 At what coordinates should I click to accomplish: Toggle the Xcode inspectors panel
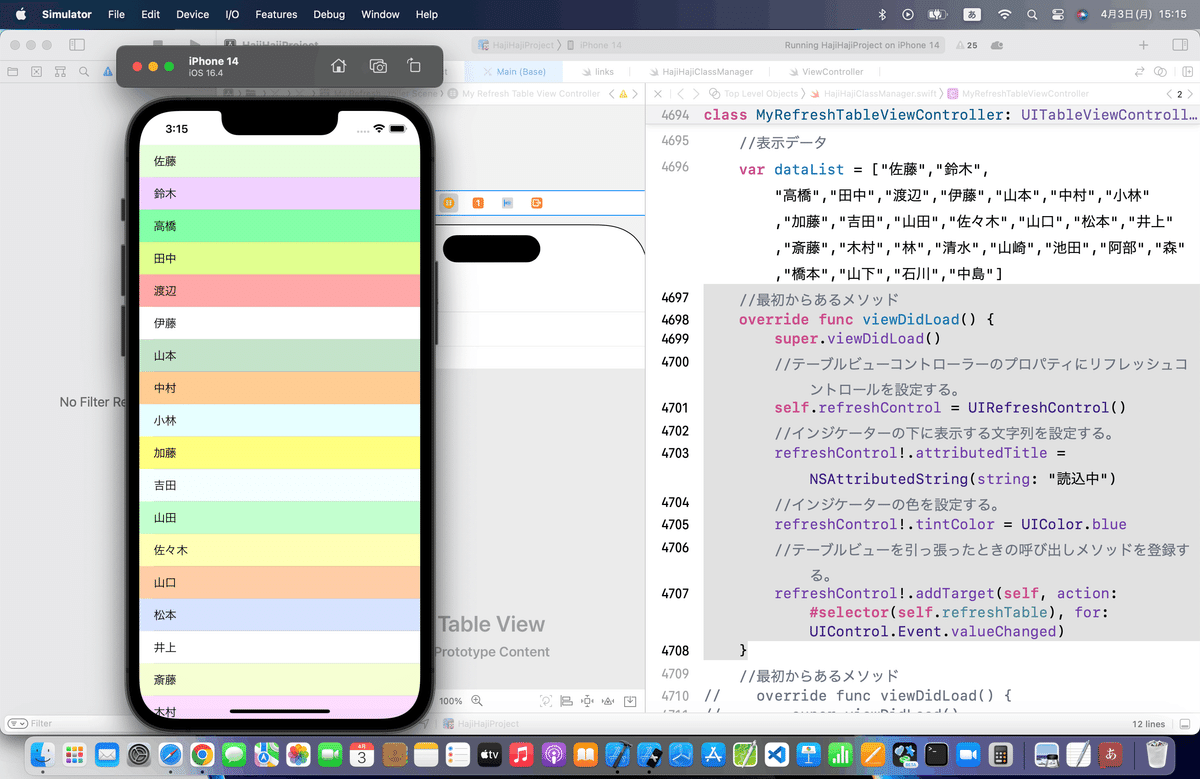(x=1179, y=45)
